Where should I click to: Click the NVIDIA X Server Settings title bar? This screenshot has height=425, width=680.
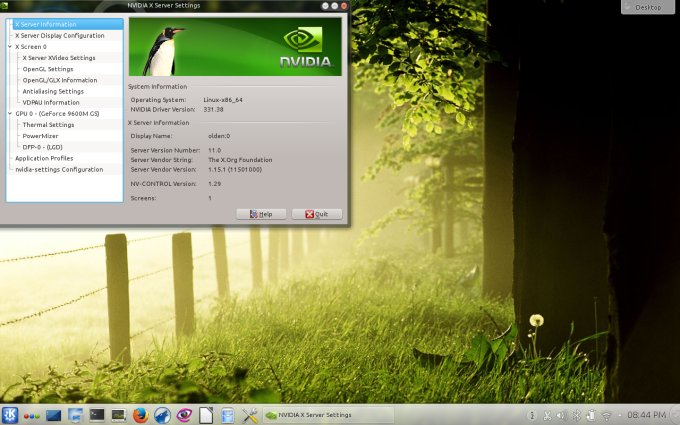pos(164,6)
